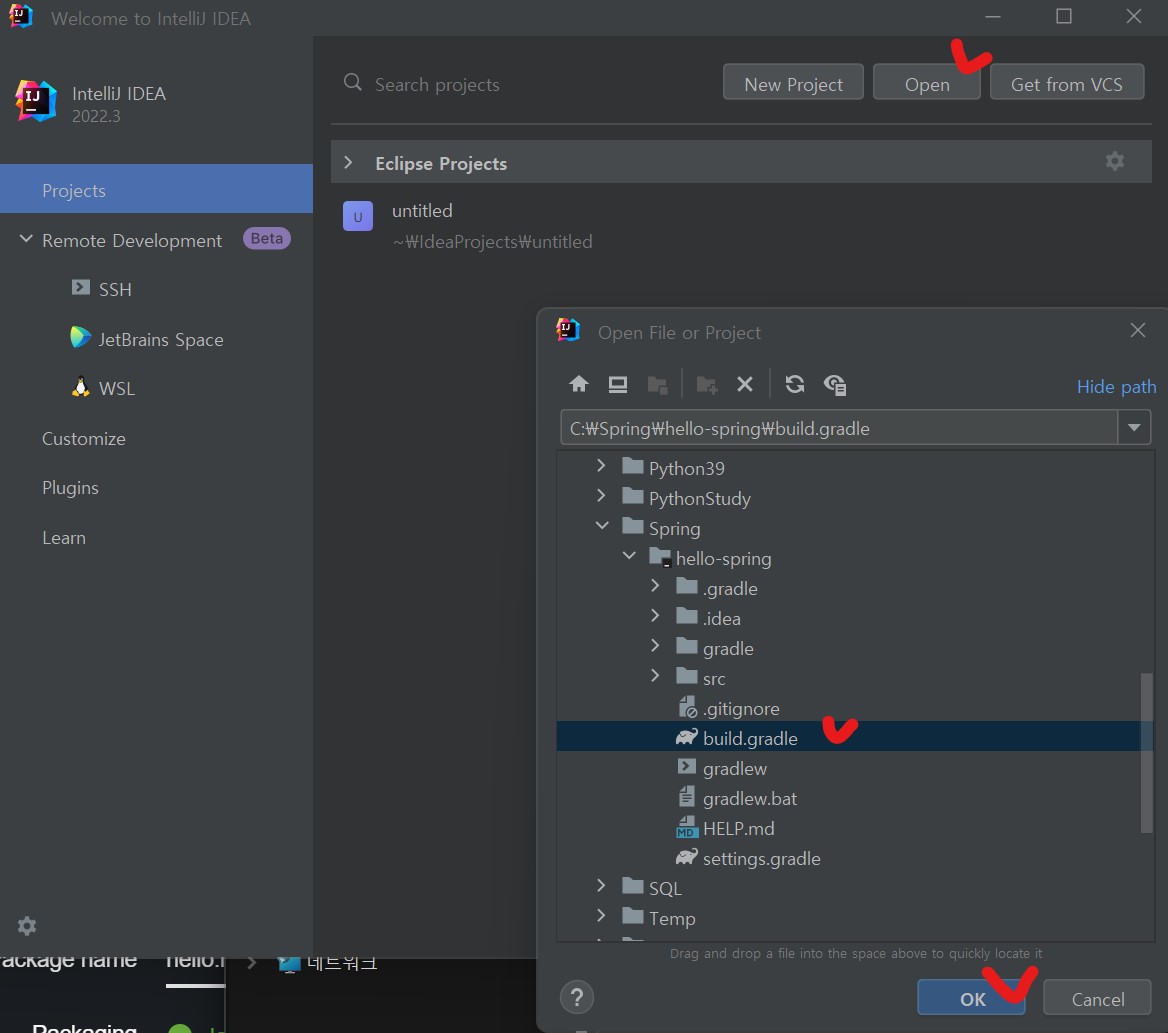Click the gradlew.bat file icon
The width and height of the screenshot is (1168, 1033).
pos(686,797)
